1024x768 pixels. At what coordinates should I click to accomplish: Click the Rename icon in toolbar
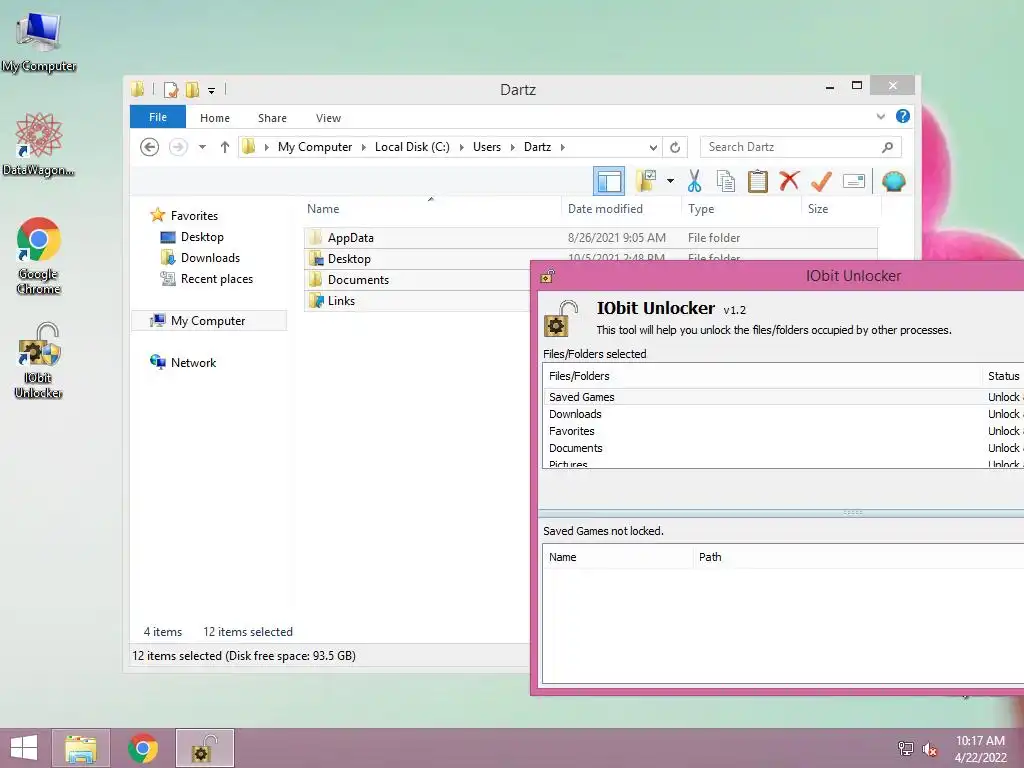(854, 181)
